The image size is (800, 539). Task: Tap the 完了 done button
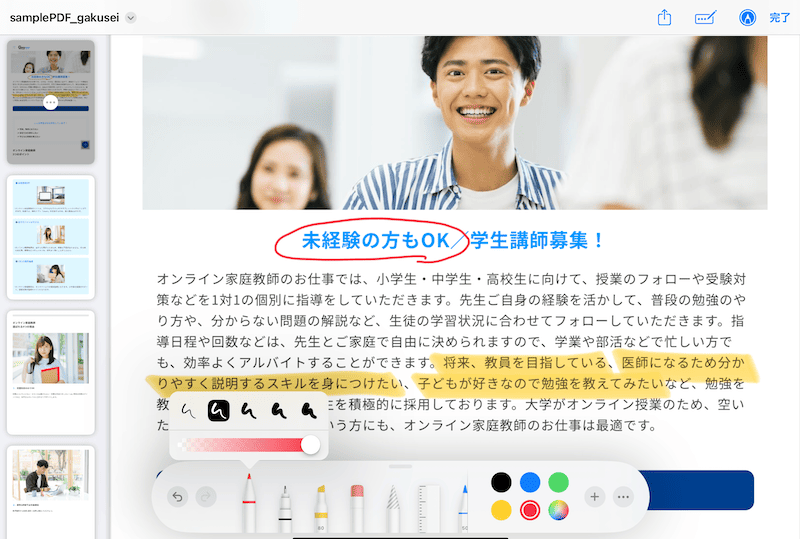click(780, 18)
